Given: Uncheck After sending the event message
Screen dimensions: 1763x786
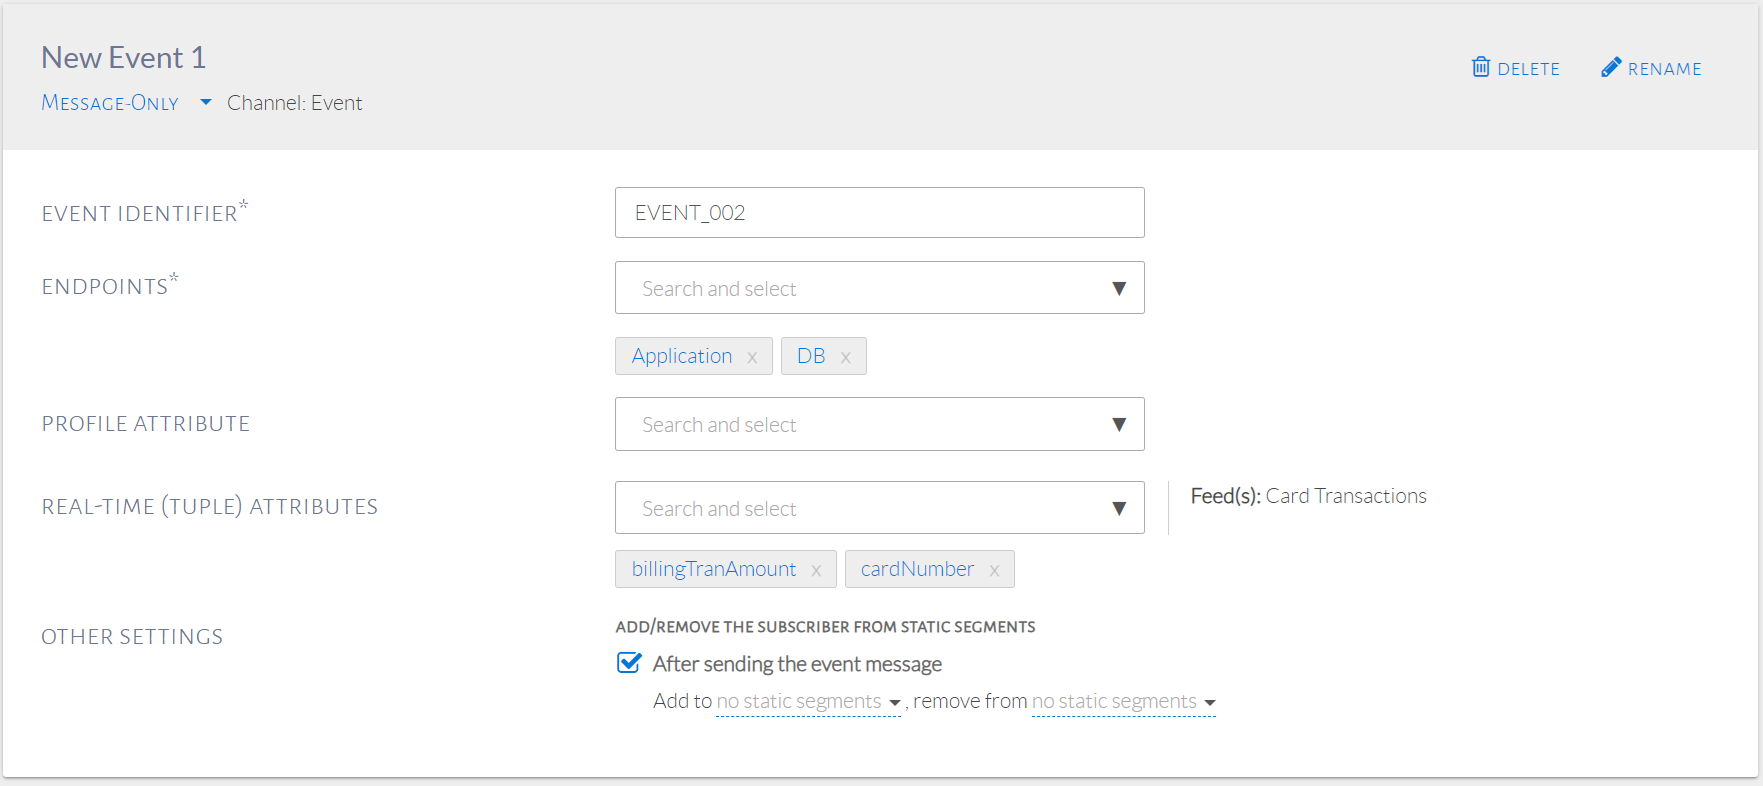Looking at the screenshot, I should [629, 663].
